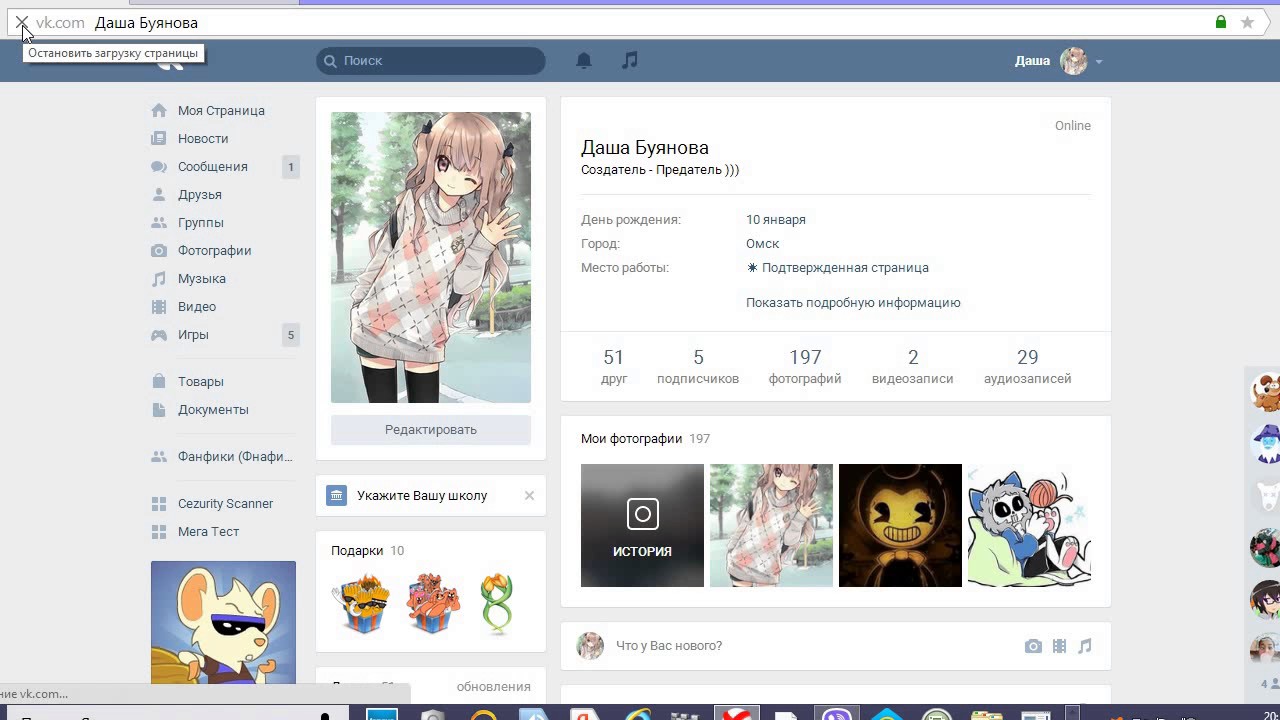
Task: Click the unread badge 1 on Сообщения
Action: (291, 167)
